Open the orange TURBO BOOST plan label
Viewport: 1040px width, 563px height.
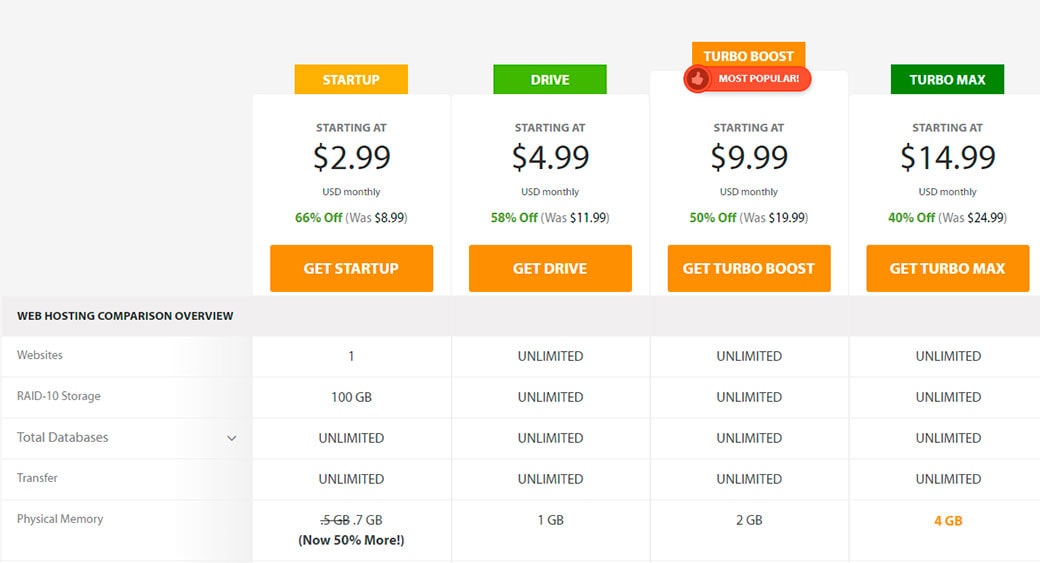[748, 56]
